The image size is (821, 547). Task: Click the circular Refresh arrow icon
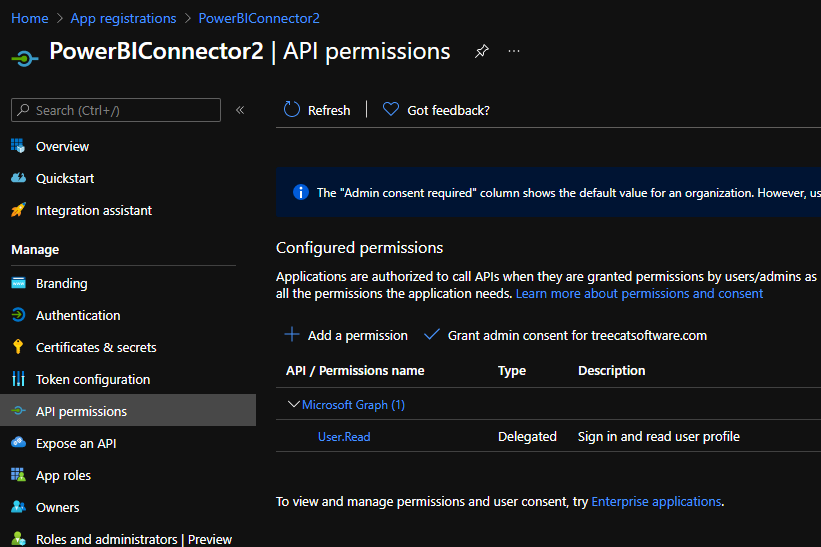[x=292, y=109]
